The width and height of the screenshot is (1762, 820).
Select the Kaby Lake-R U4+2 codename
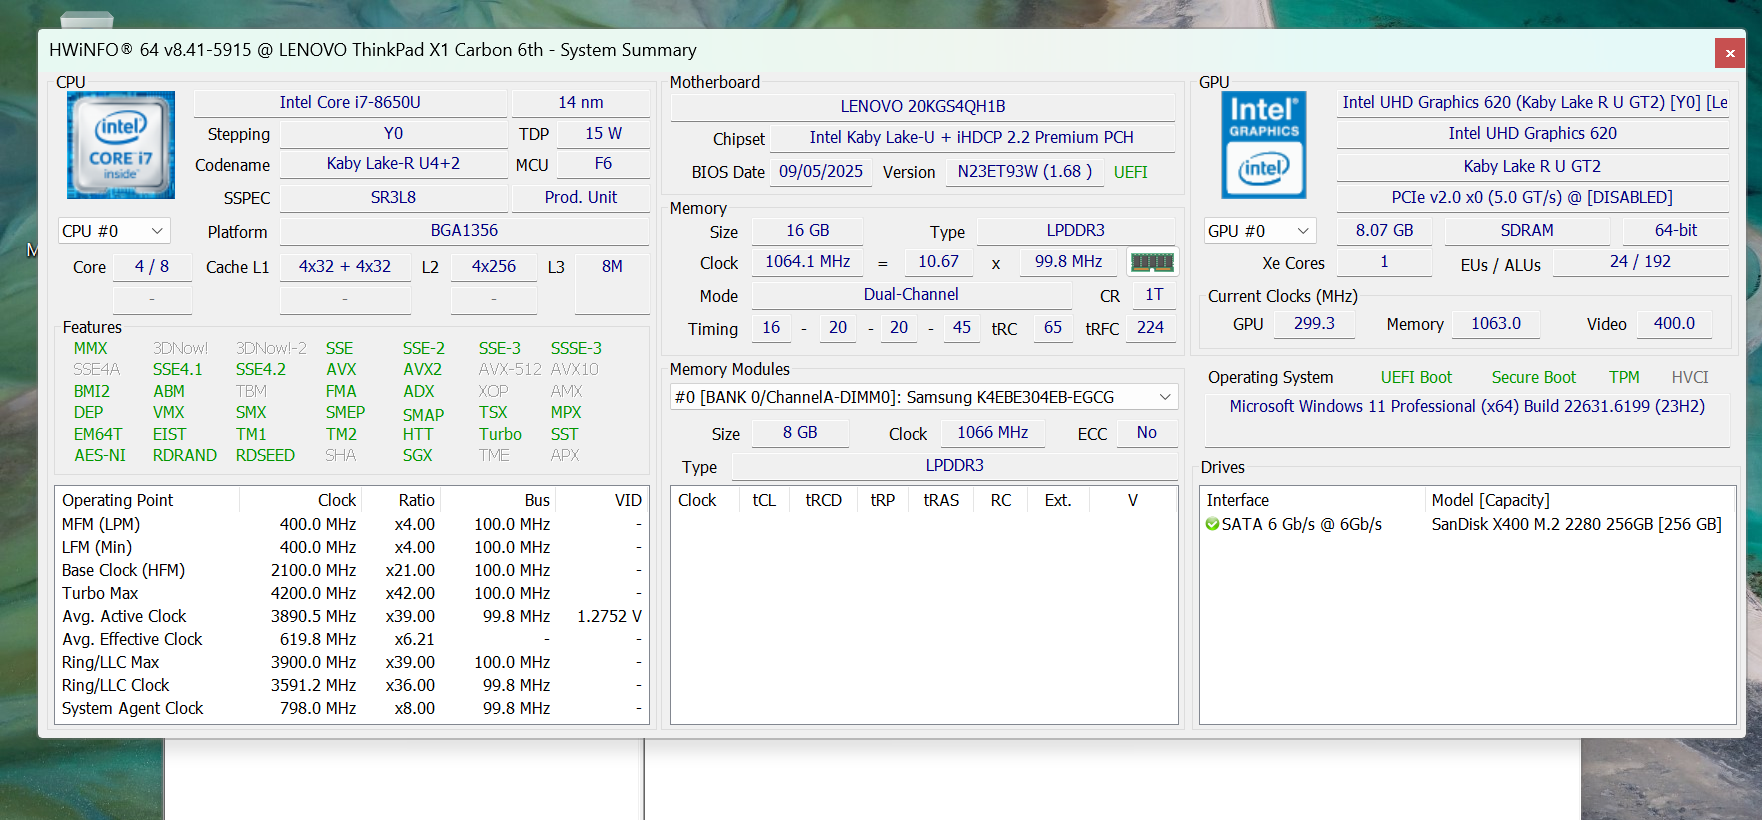tap(393, 163)
